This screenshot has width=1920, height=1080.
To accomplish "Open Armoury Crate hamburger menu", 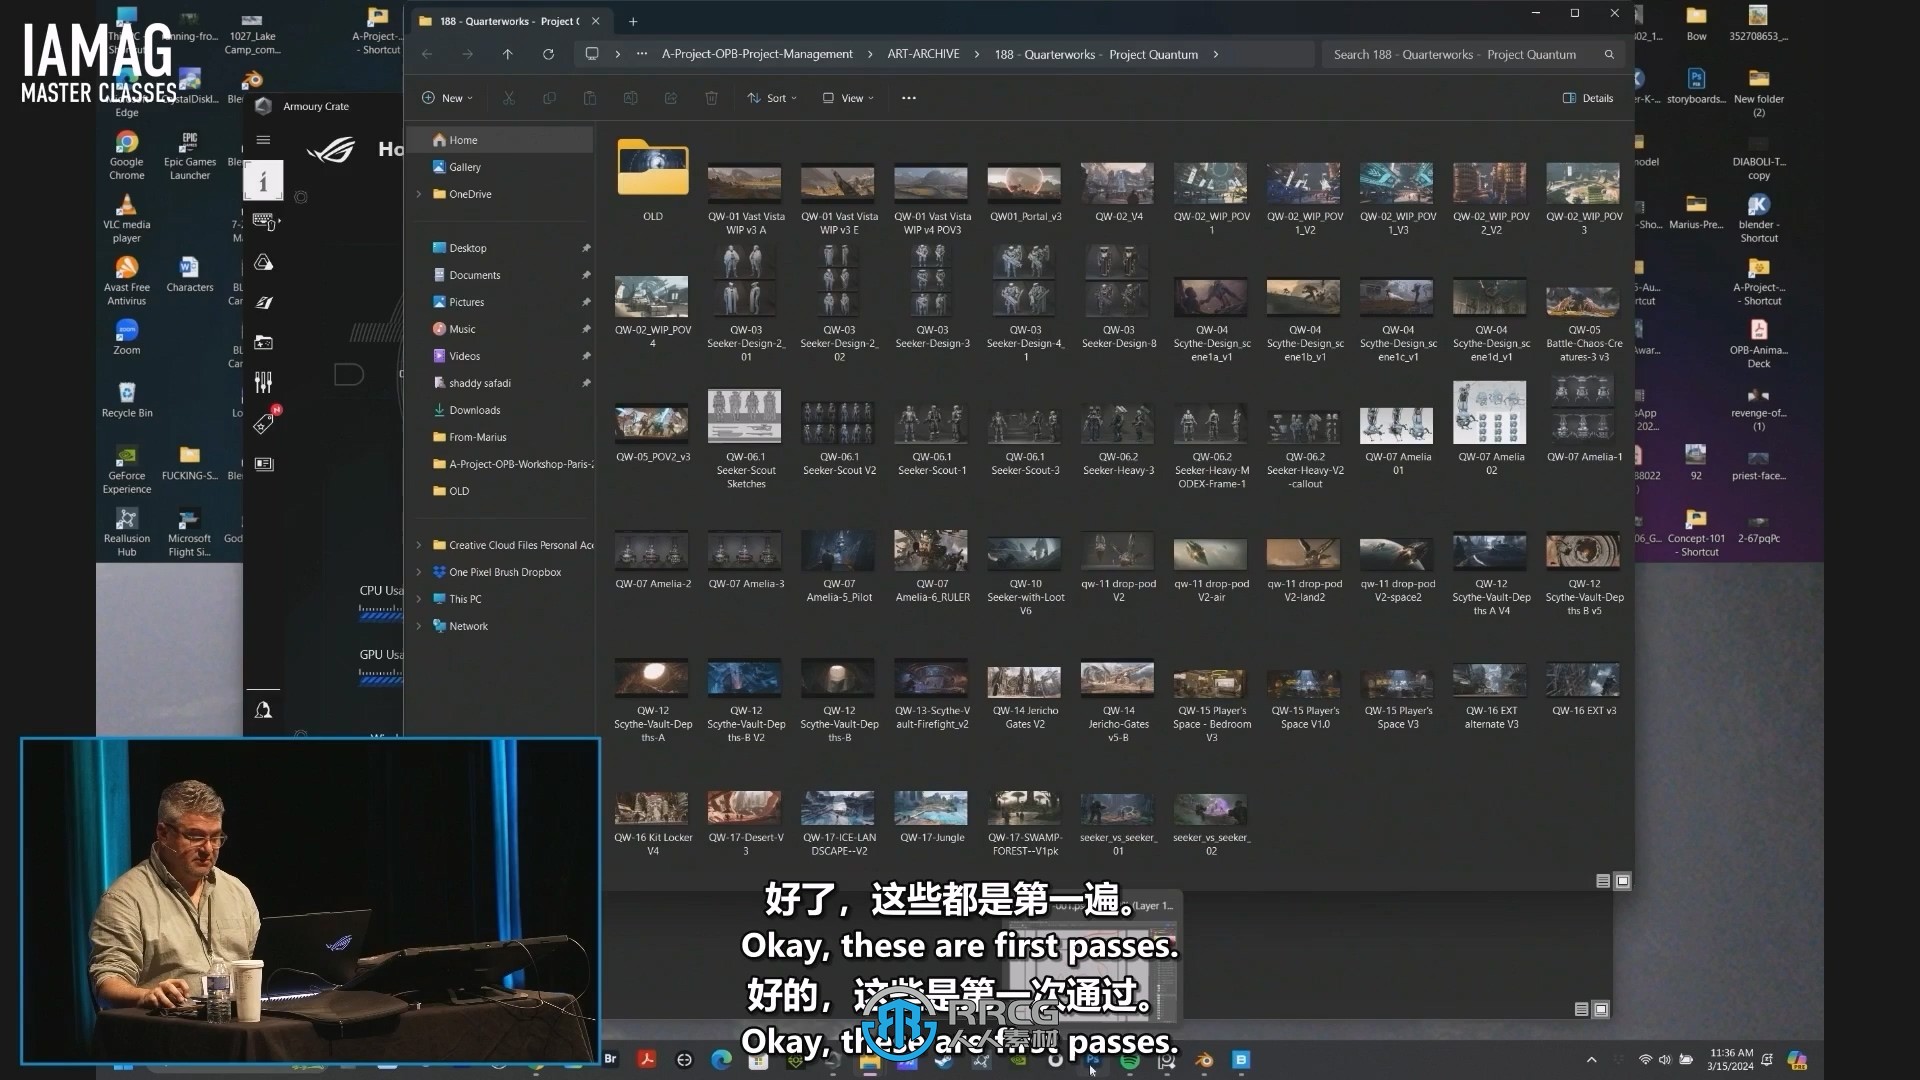I will [263, 140].
